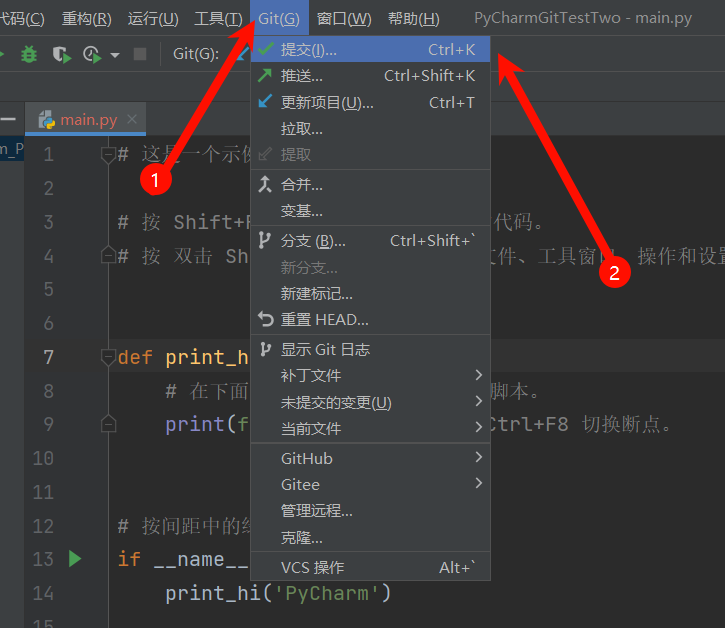The width and height of the screenshot is (725, 628).
Task: Select 重置 HEAD... menu item
Action: coord(370,320)
